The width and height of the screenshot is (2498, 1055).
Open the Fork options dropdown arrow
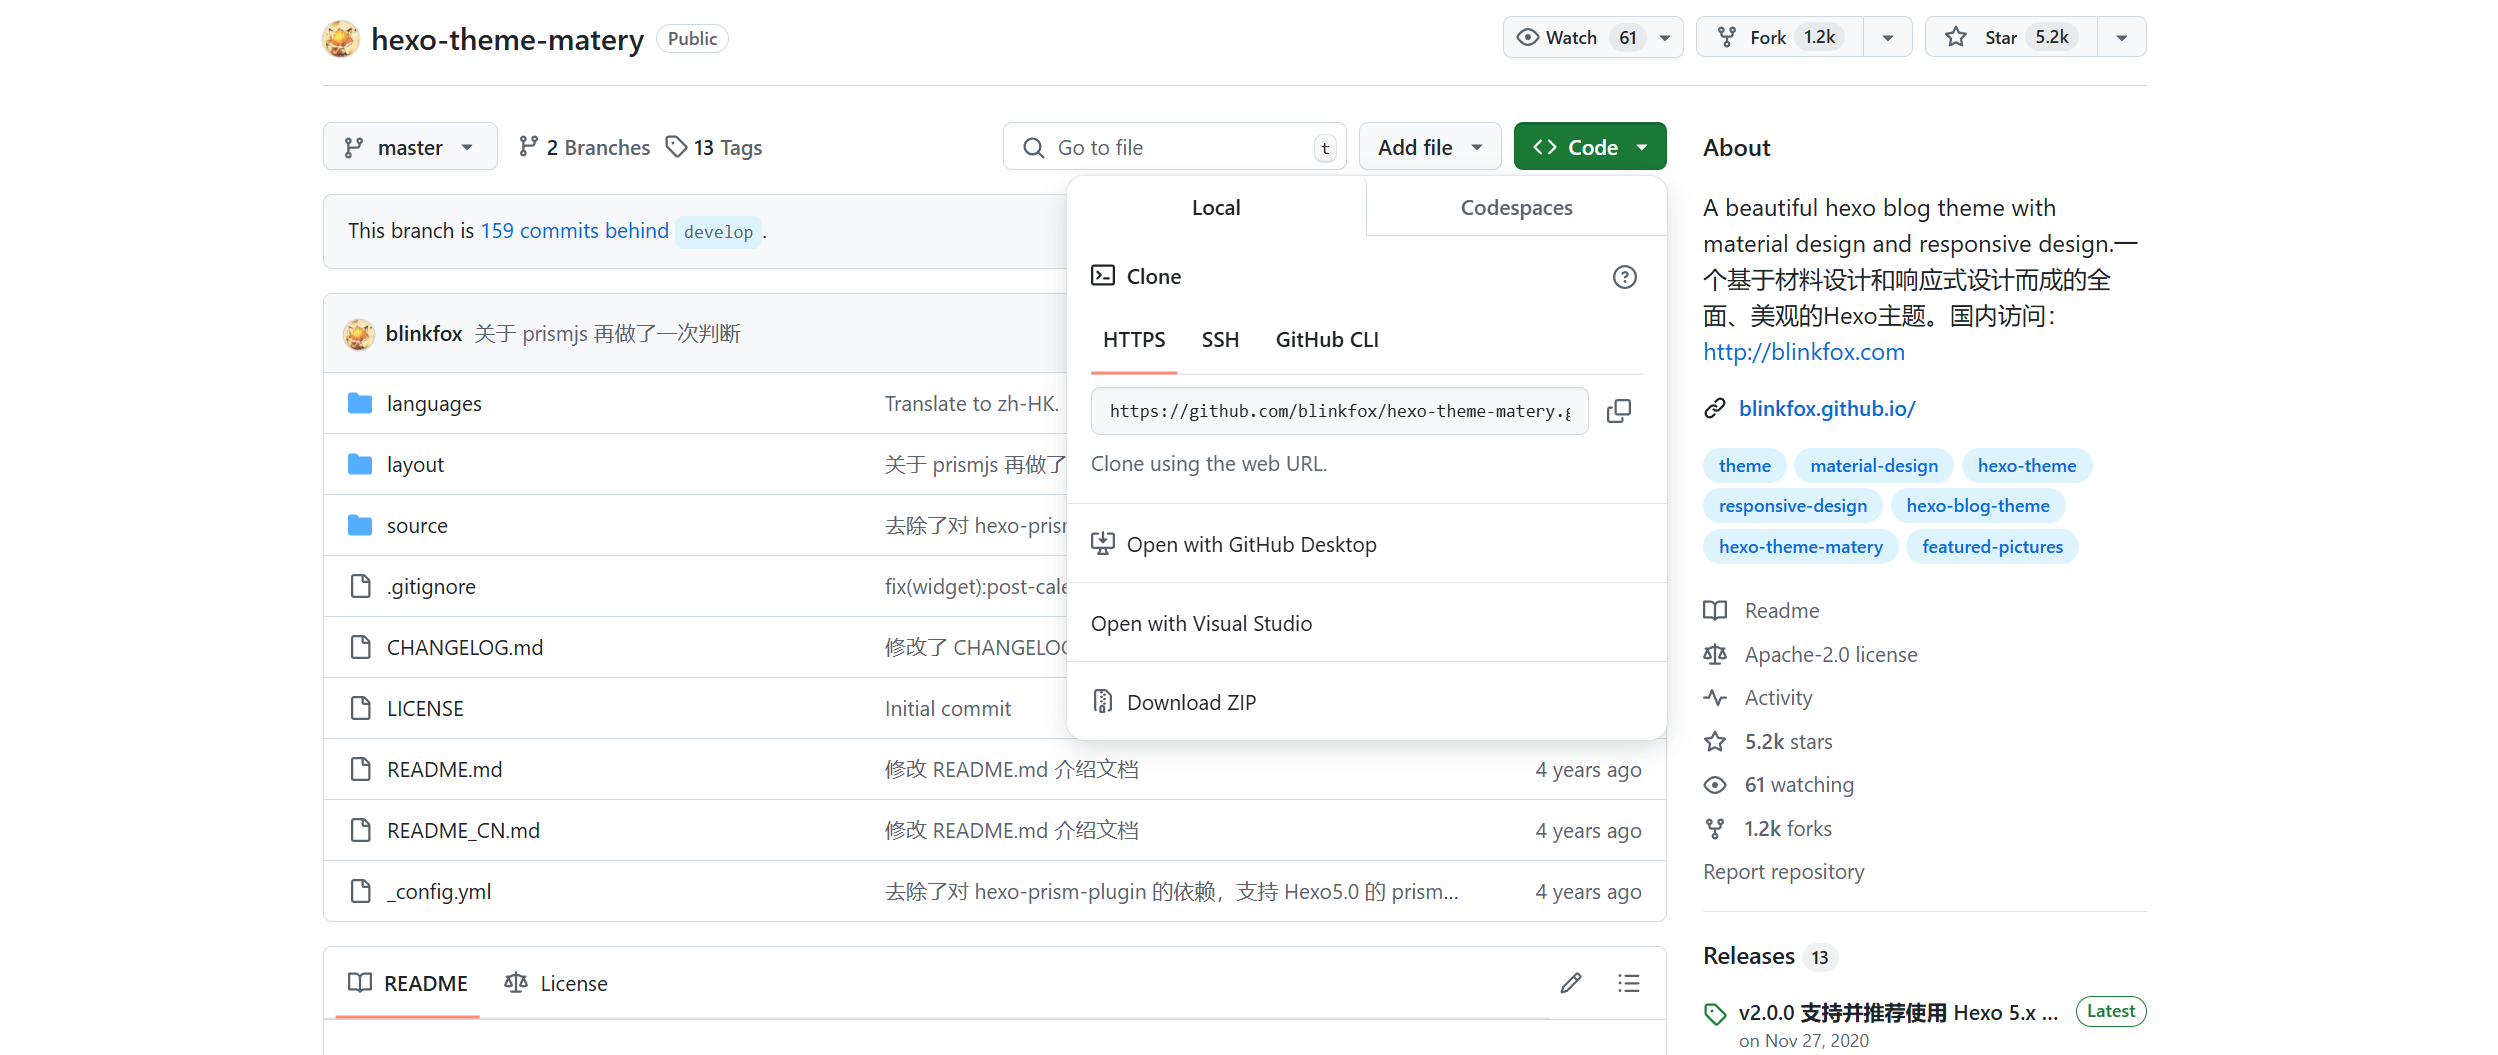click(1887, 38)
